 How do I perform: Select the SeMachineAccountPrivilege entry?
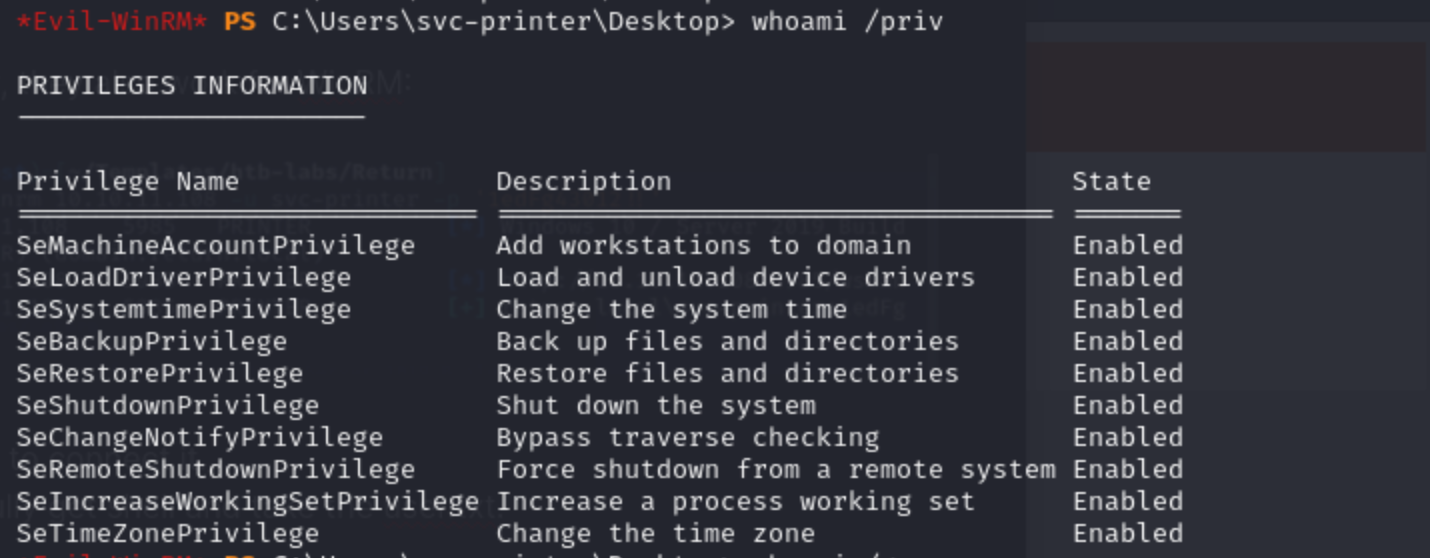click(x=215, y=246)
